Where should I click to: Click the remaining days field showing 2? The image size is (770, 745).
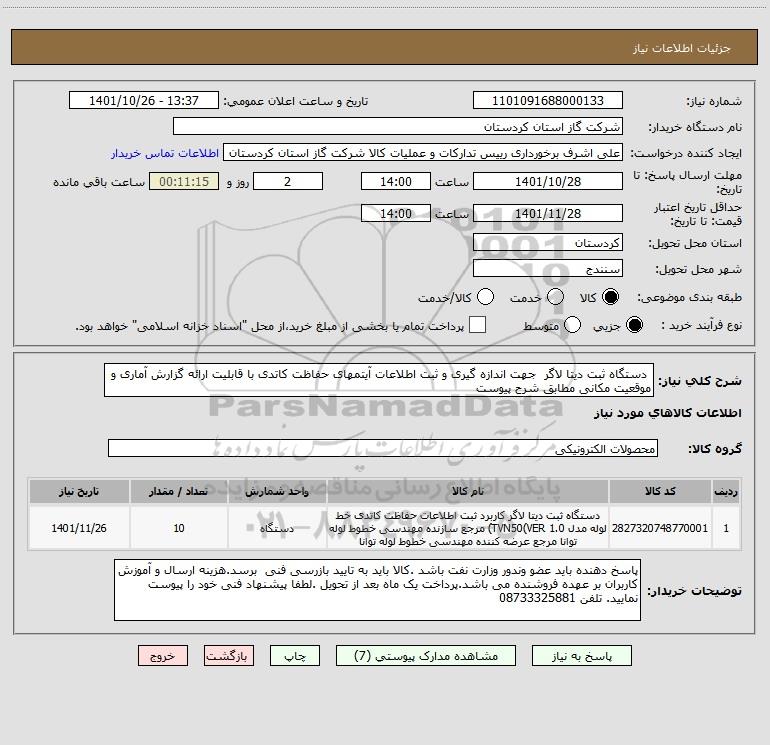tap(288, 182)
